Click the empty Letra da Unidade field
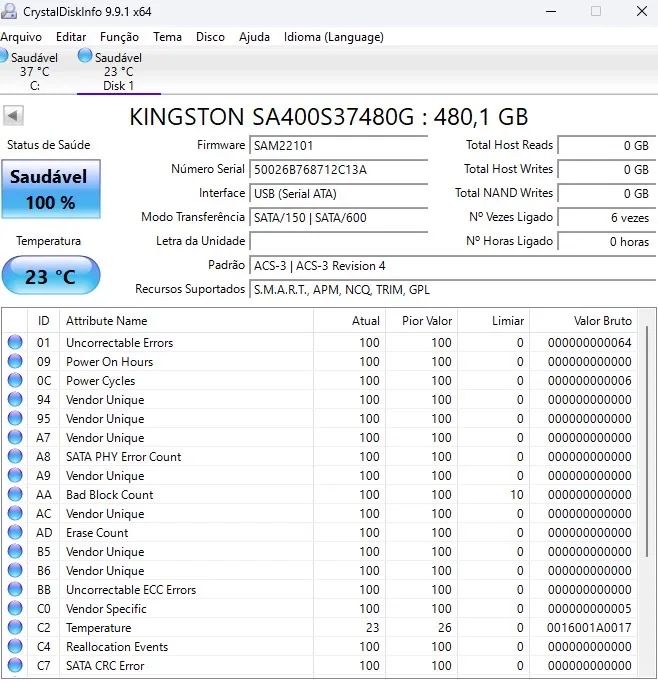The height and width of the screenshot is (682, 658). click(338, 241)
